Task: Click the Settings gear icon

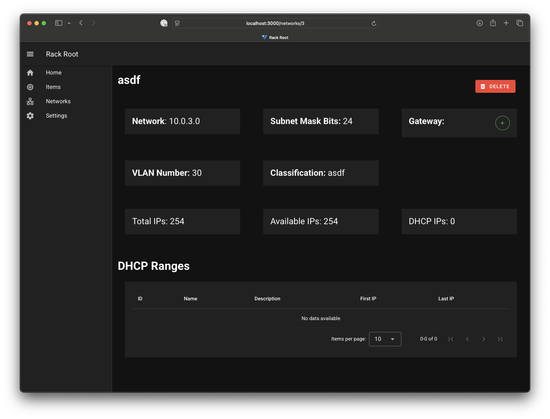Action: tap(30, 116)
